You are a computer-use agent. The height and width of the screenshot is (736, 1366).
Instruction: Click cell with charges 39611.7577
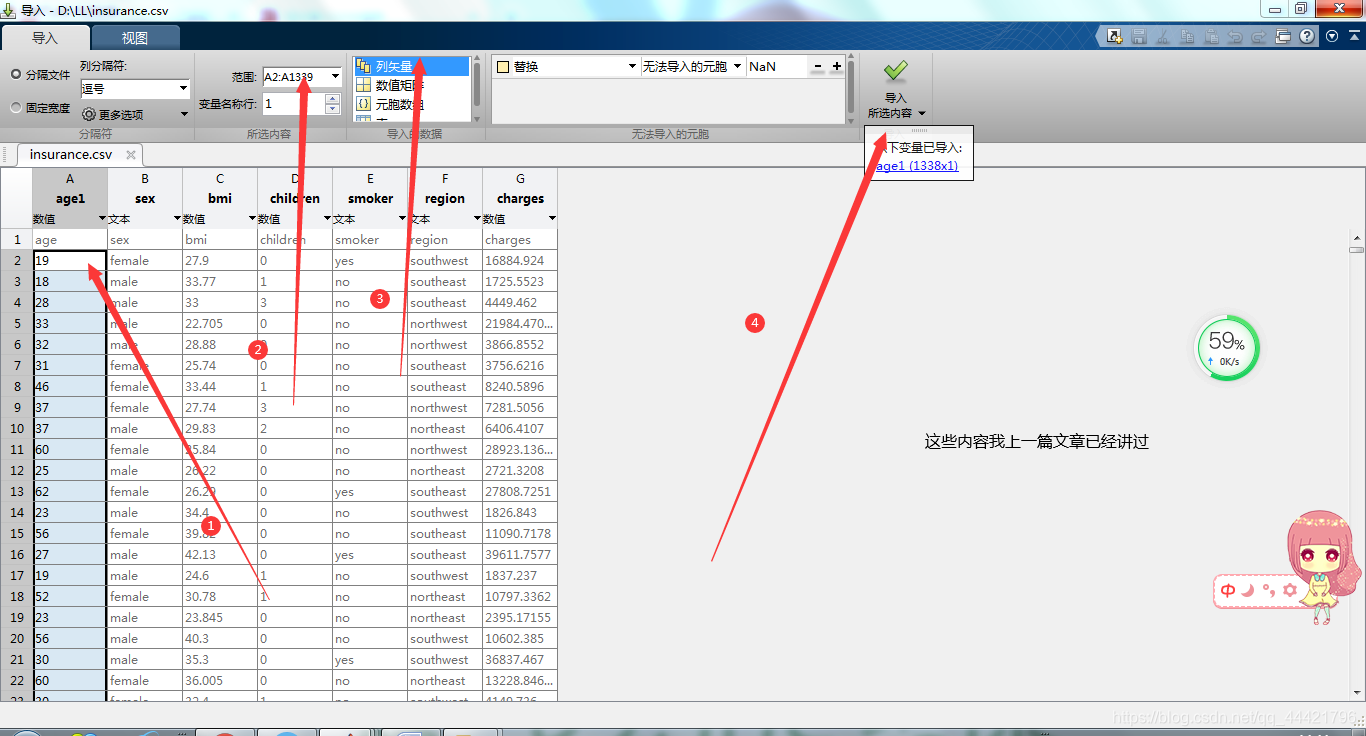tap(520, 554)
